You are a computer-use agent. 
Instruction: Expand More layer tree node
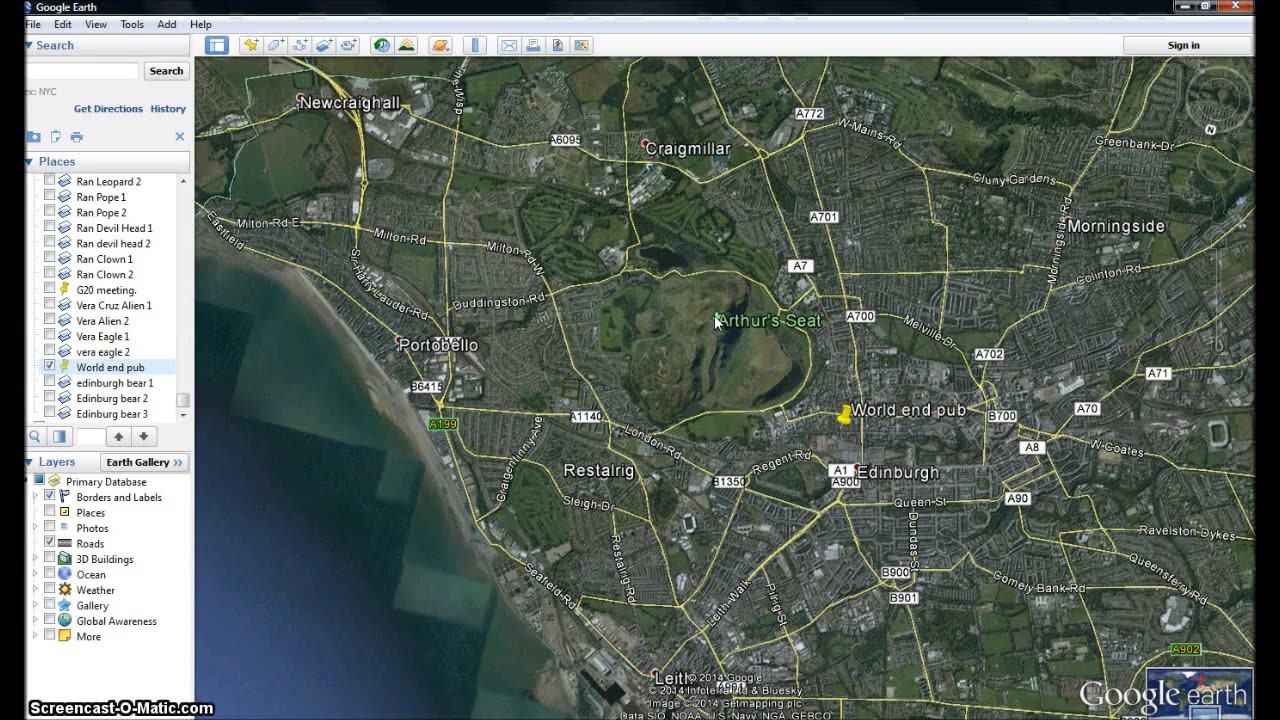coord(35,636)
